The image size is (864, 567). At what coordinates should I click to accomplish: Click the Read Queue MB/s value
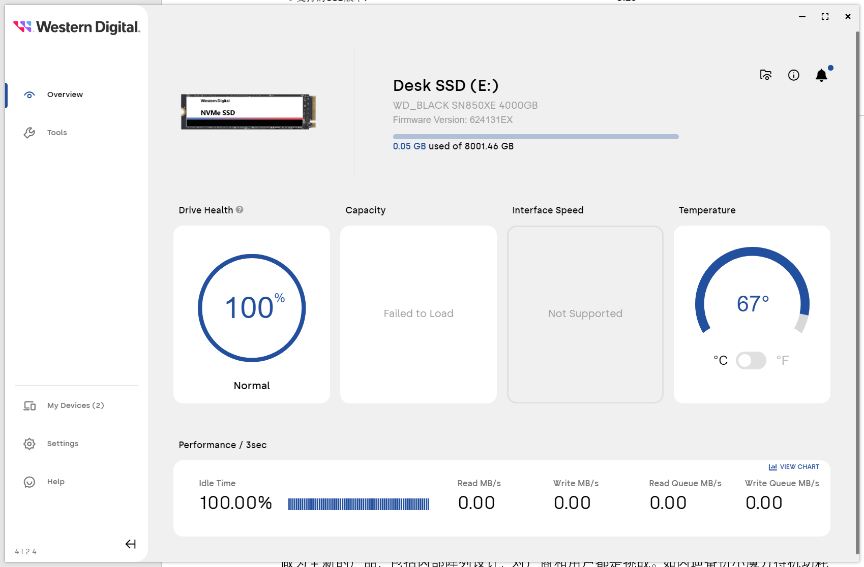click(x=668, y=503)
